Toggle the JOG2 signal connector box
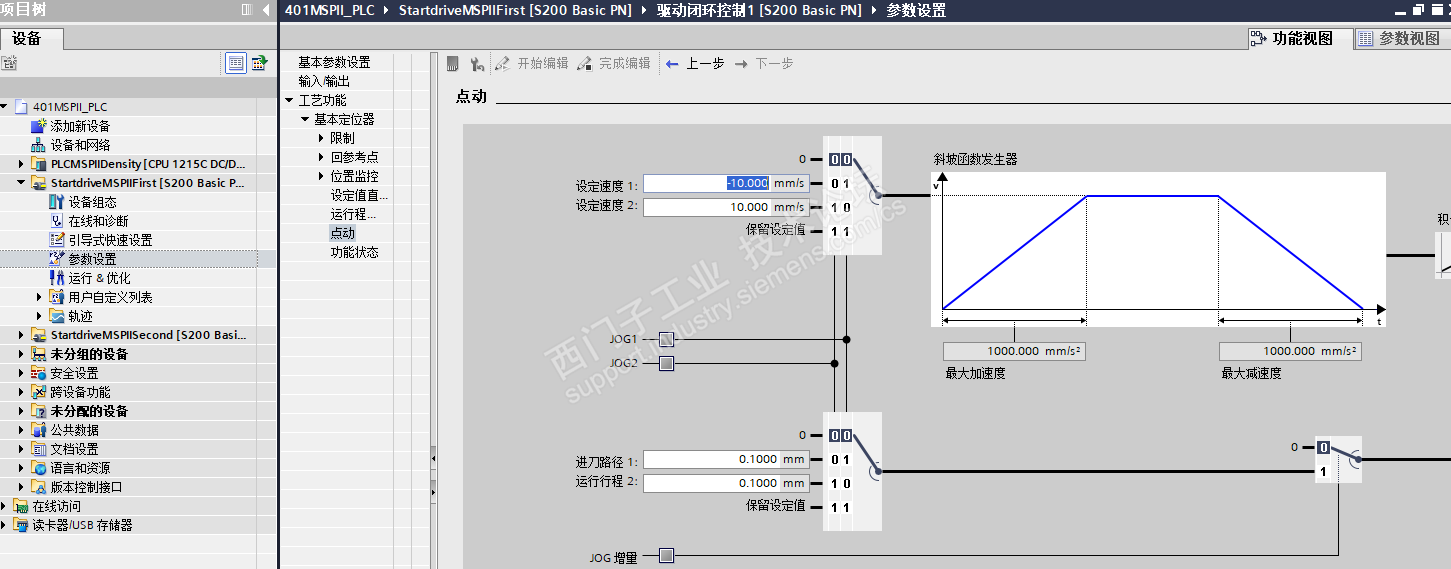 point(666,363)
